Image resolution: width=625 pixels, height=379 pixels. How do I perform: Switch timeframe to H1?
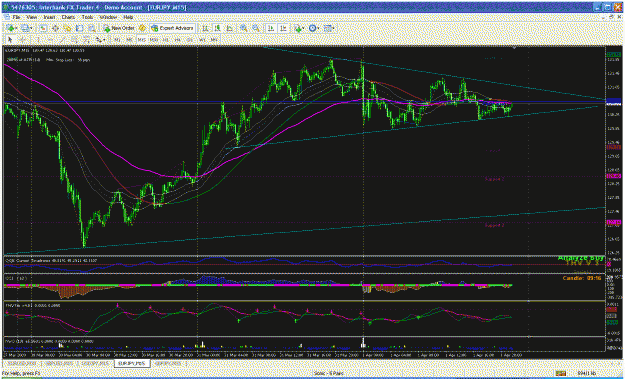pyautogui.click(x=166, y=39)
